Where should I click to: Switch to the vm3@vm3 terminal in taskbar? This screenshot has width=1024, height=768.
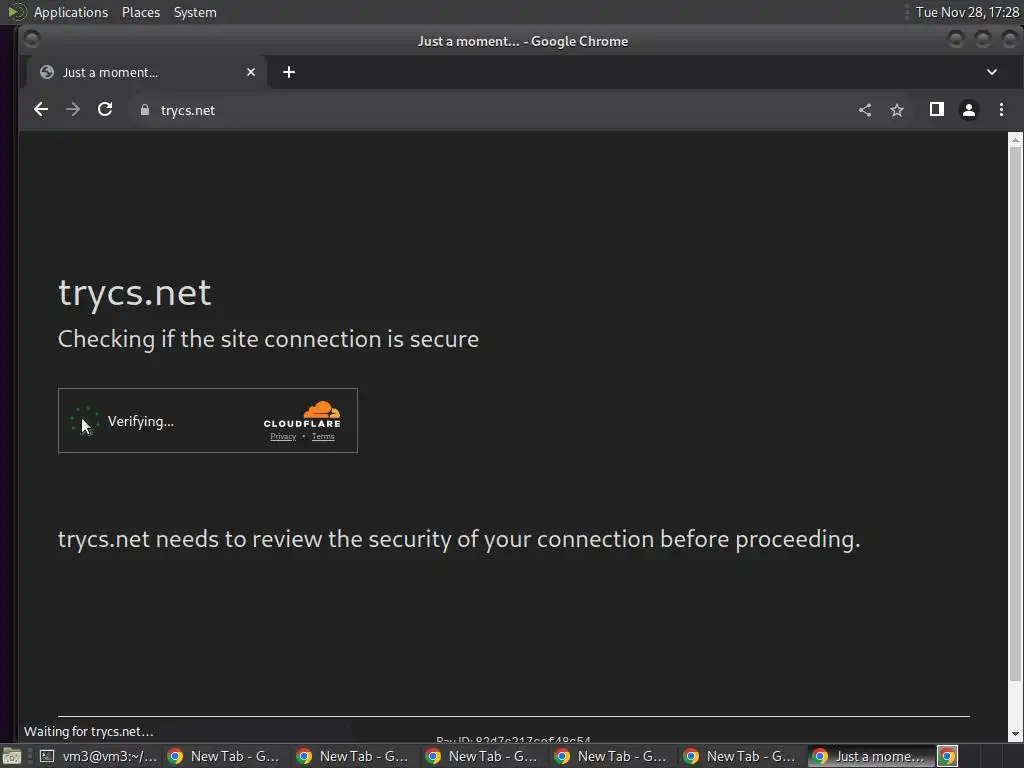[x=98, y=756]
